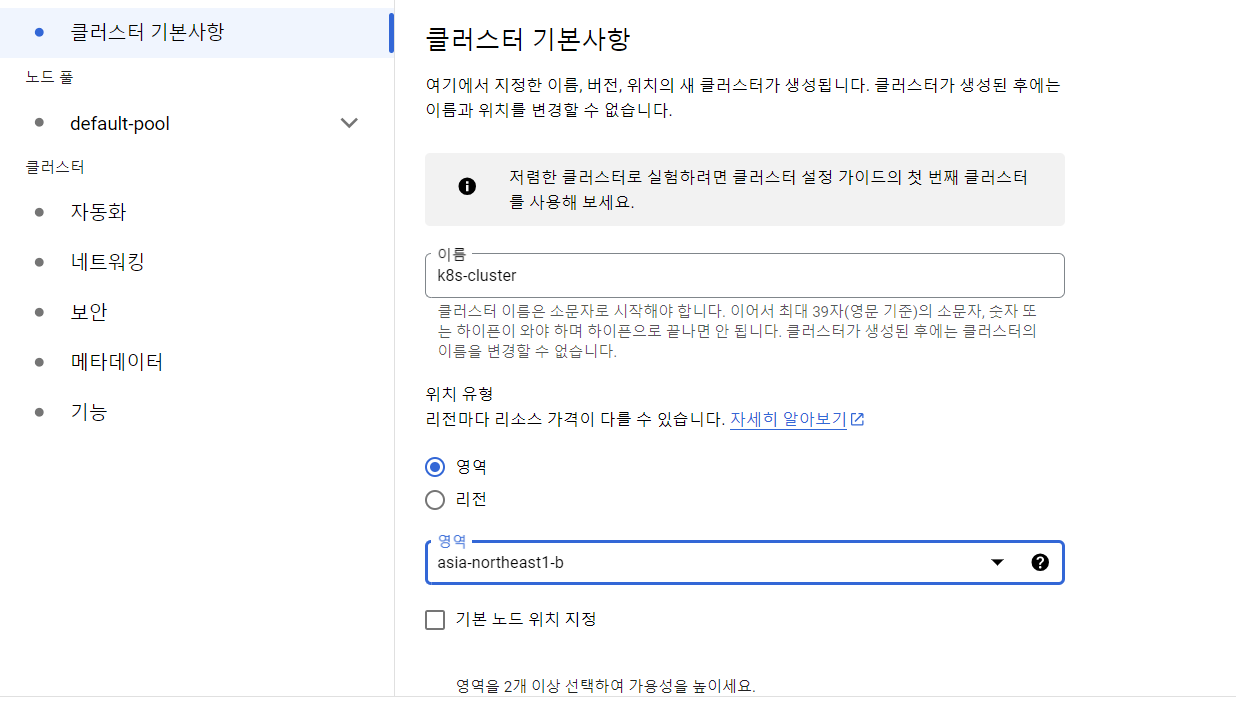Screen dimensions: 1236x701
Task: Click the bullet icon next to 네트워킹
Action: point(39,262)
